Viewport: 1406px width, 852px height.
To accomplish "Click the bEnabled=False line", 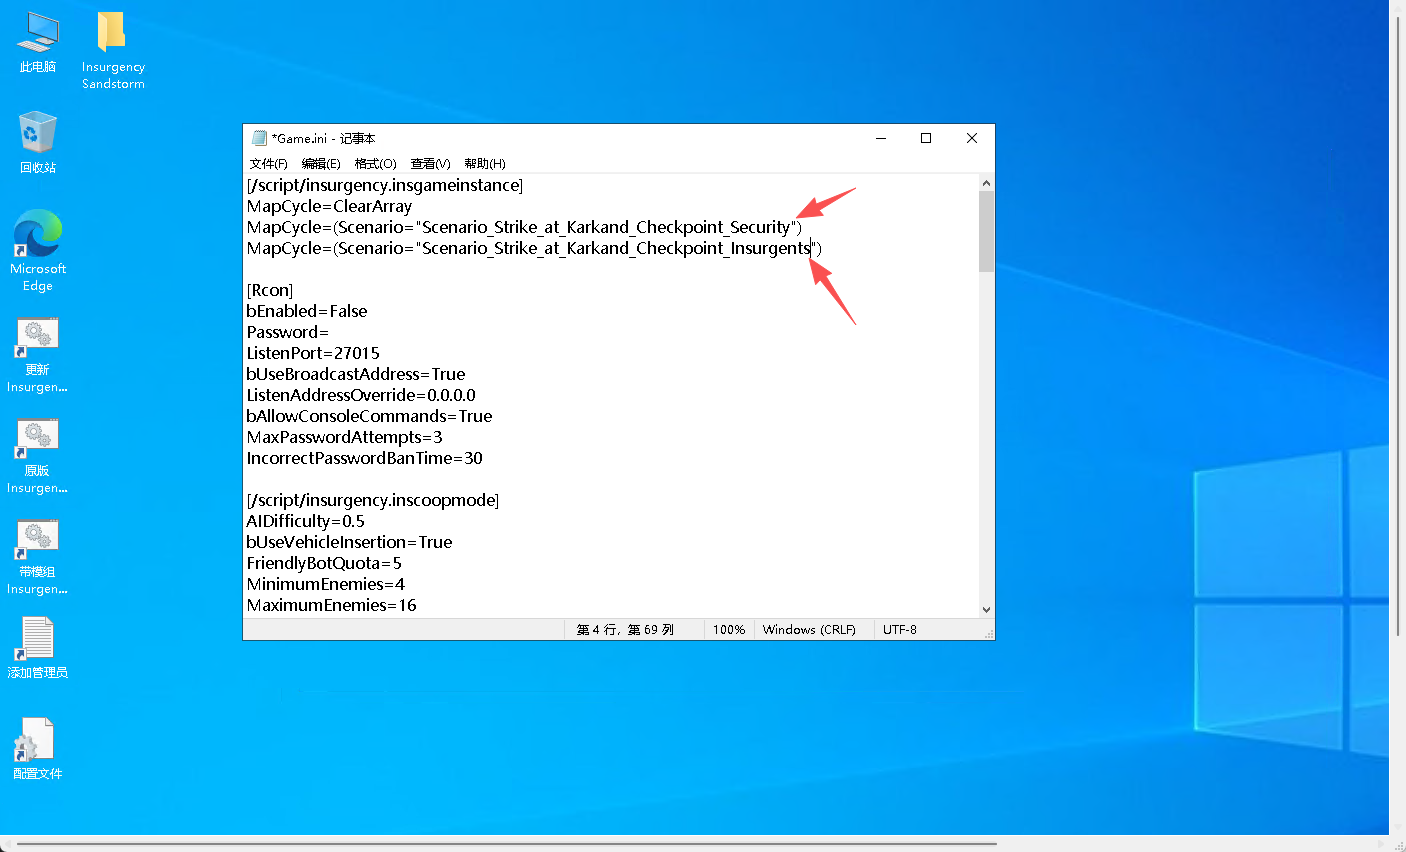I will [x=307, y=311].
